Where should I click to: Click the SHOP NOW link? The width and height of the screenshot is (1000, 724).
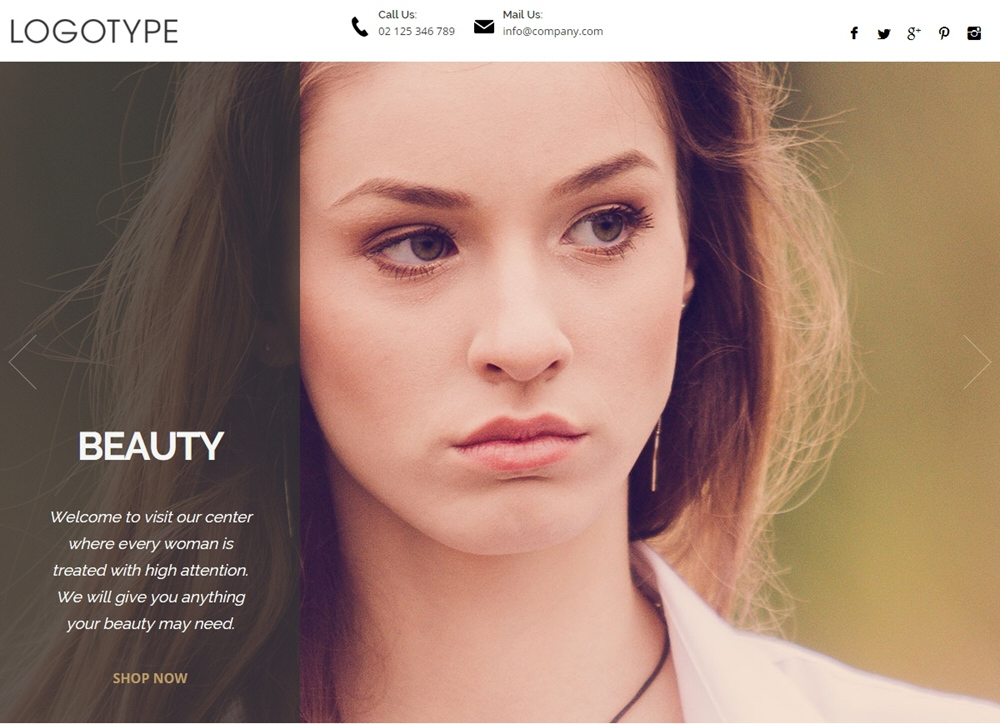[150, 678]
